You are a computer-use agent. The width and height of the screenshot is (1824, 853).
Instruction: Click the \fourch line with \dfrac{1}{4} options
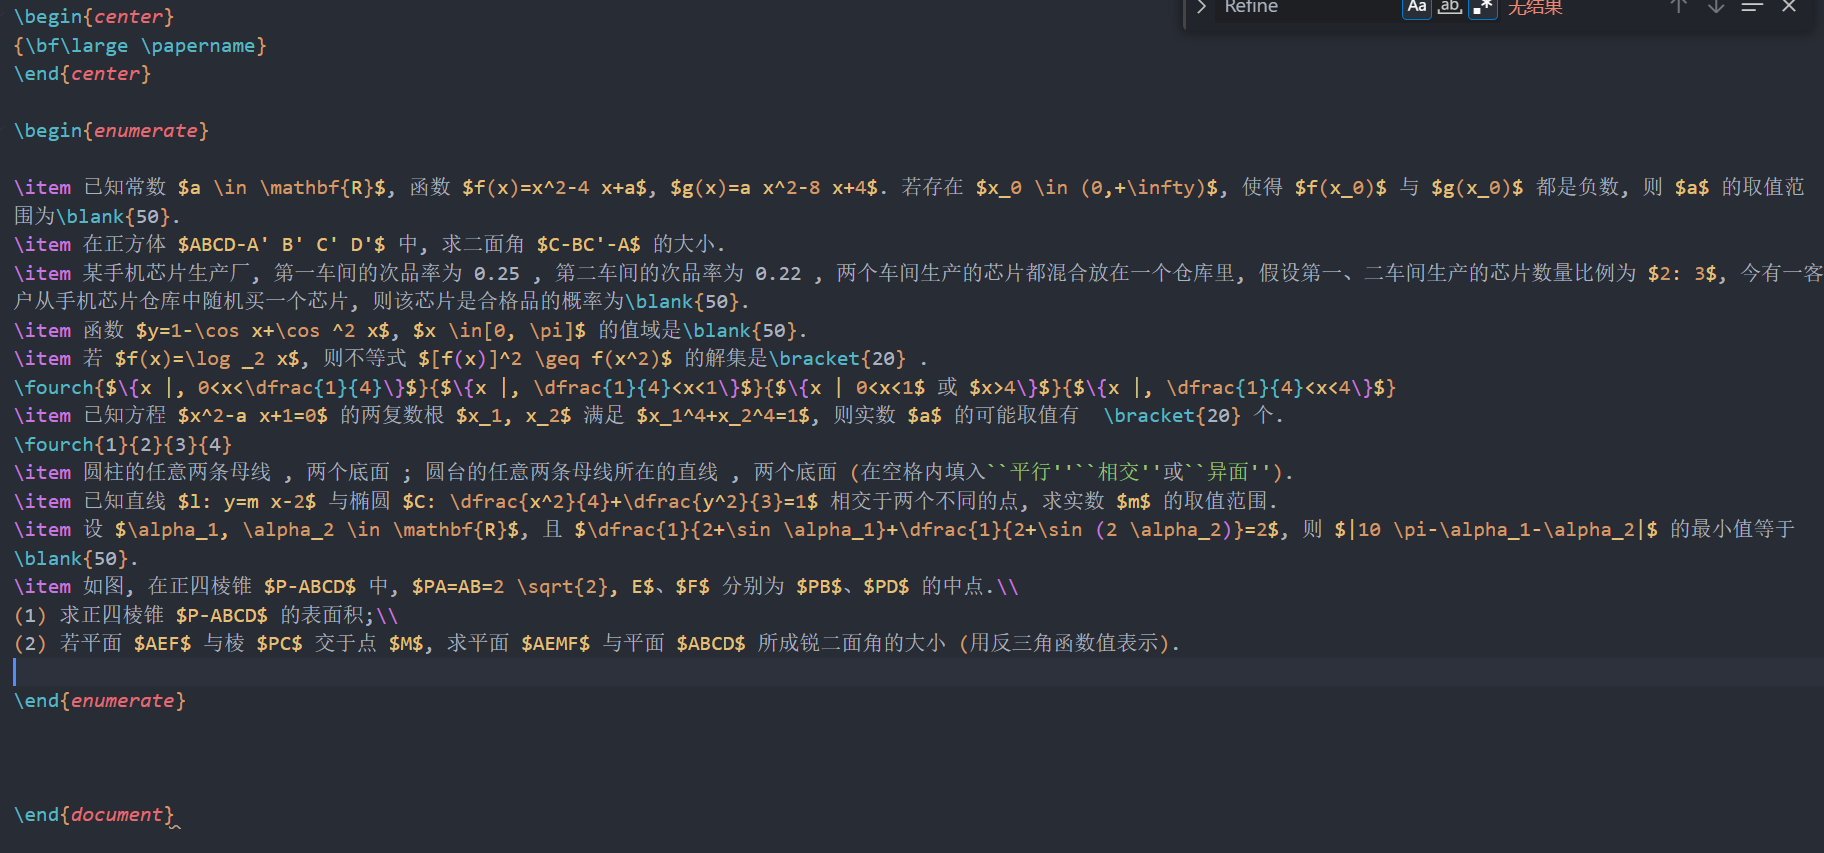click(705, 388)
